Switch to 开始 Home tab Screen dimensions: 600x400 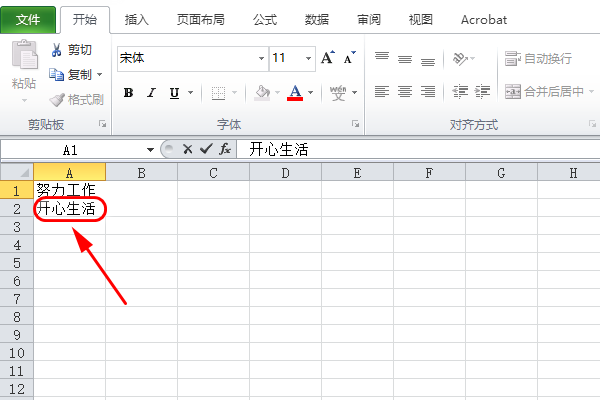85,20
